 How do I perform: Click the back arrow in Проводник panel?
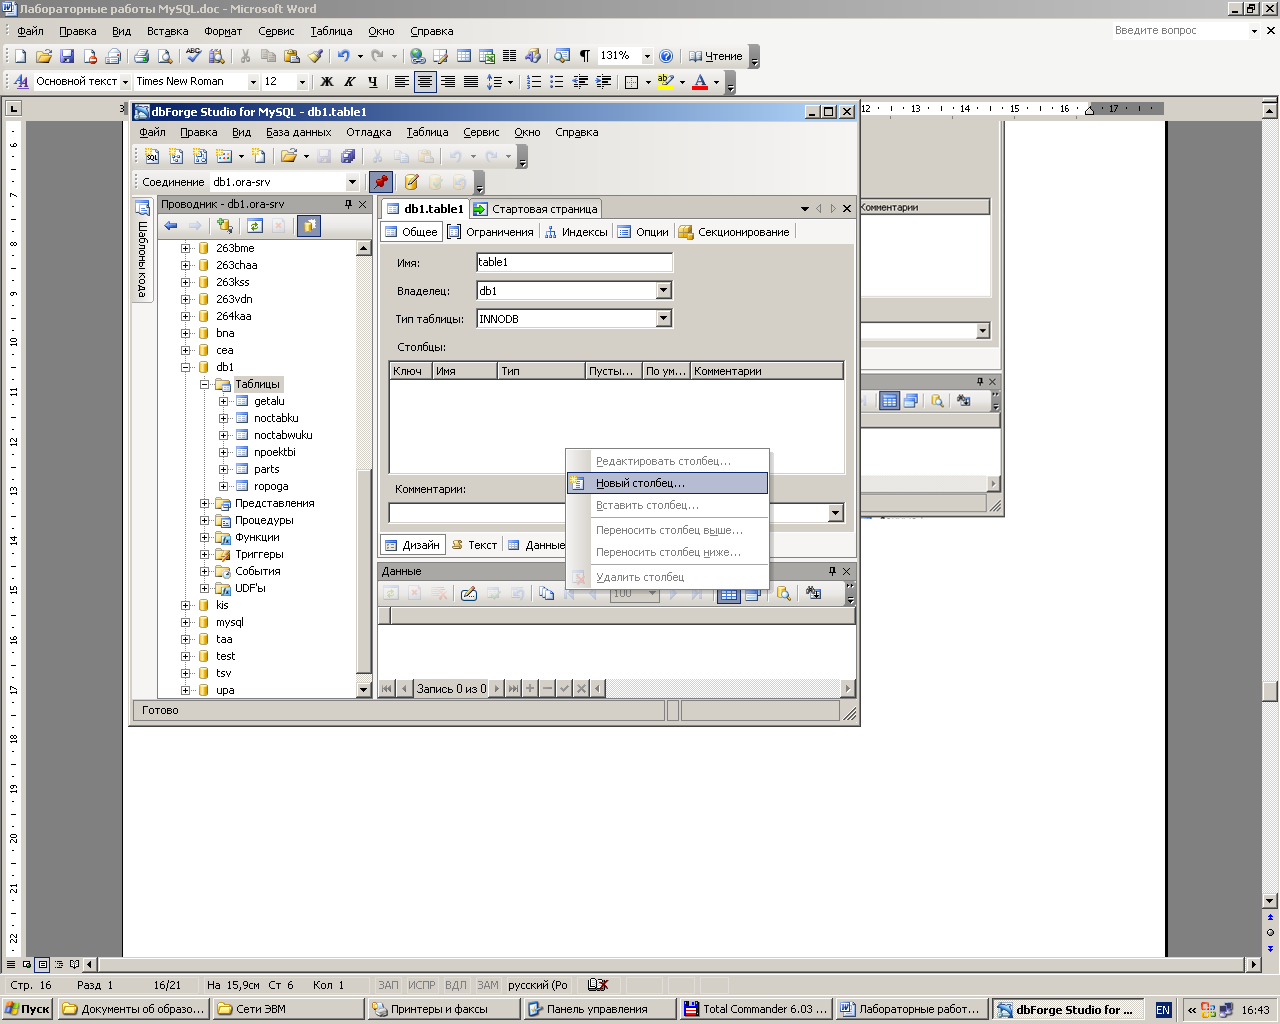pyautogui.click(x=171, y=226)
